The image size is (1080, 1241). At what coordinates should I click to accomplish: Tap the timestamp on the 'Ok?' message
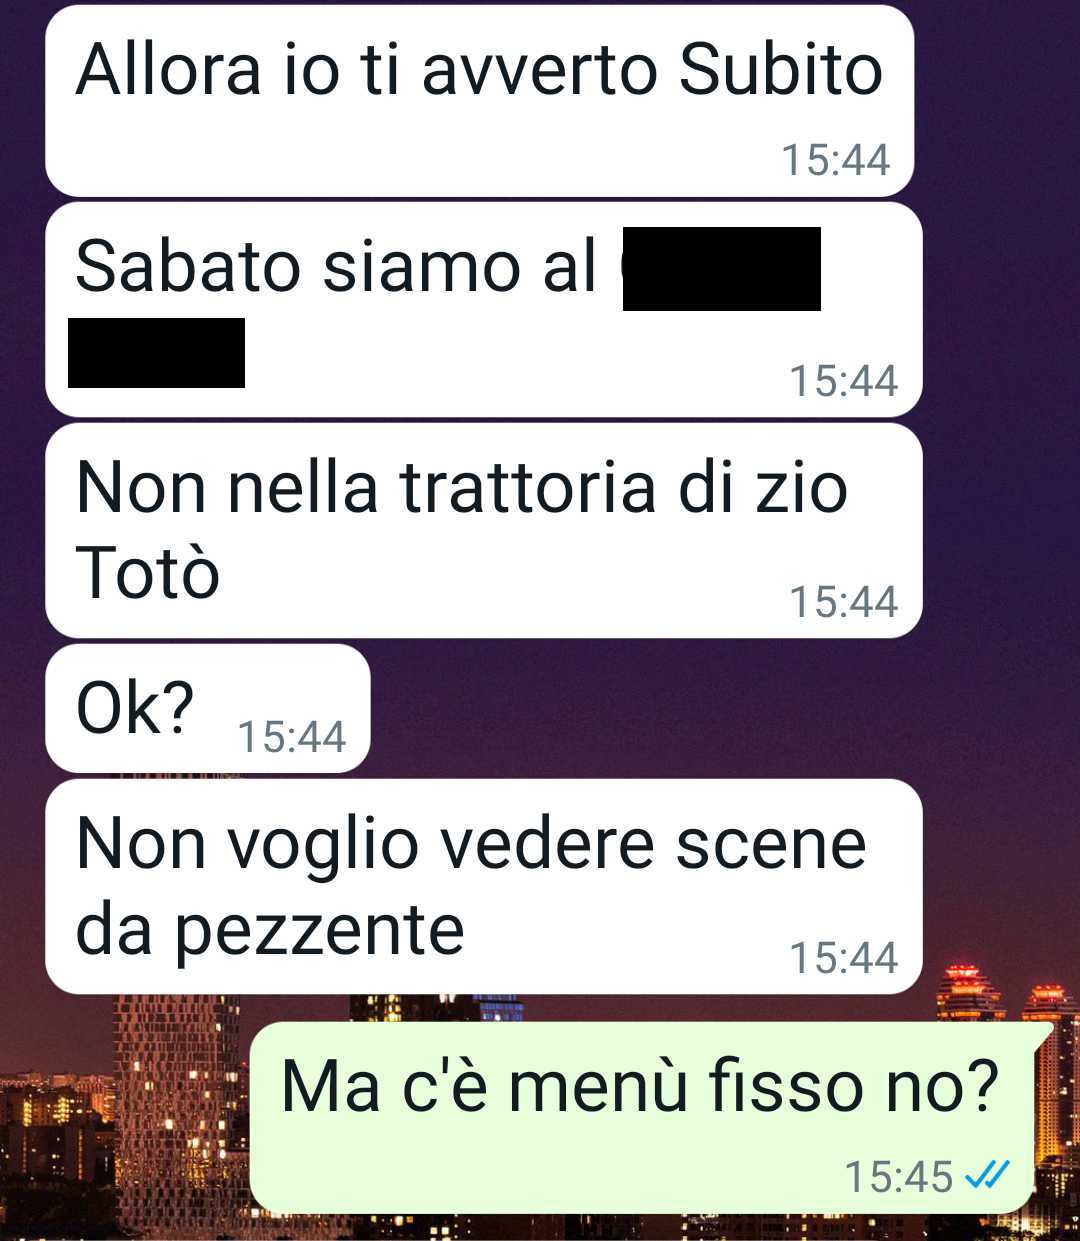292,737
